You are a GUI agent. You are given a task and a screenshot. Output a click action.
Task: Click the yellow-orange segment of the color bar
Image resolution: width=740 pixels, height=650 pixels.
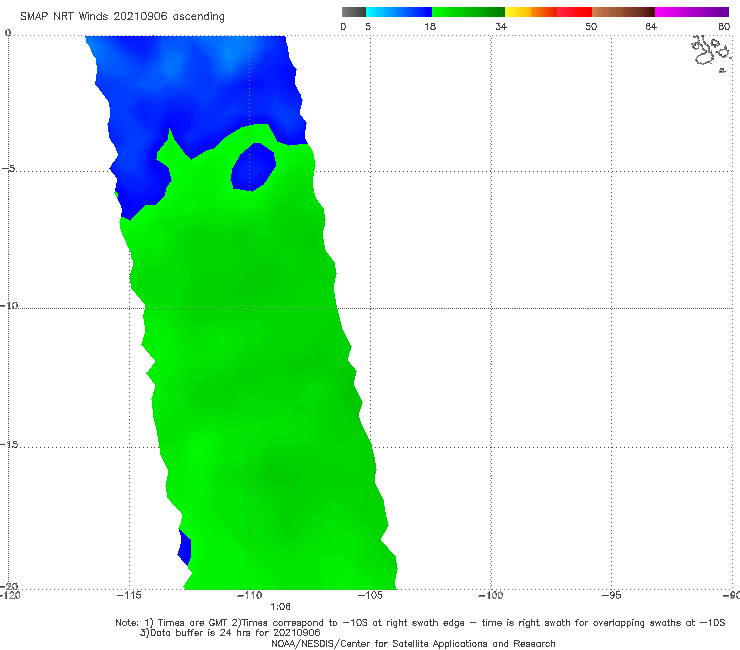pos(531,12)
